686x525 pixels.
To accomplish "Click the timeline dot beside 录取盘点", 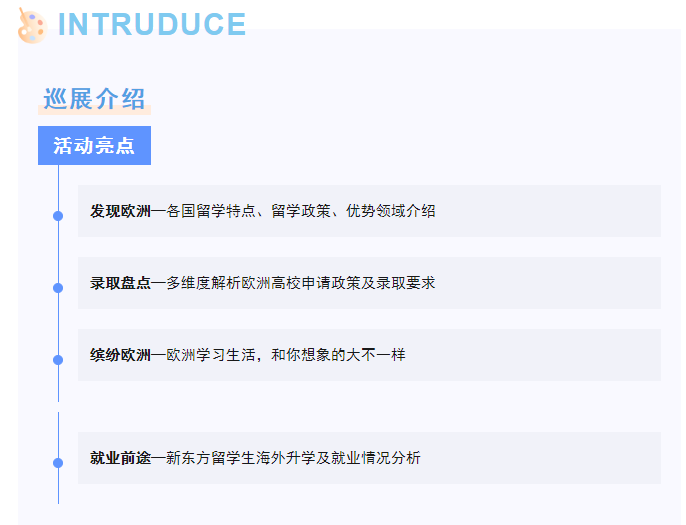I will point(58,288).
